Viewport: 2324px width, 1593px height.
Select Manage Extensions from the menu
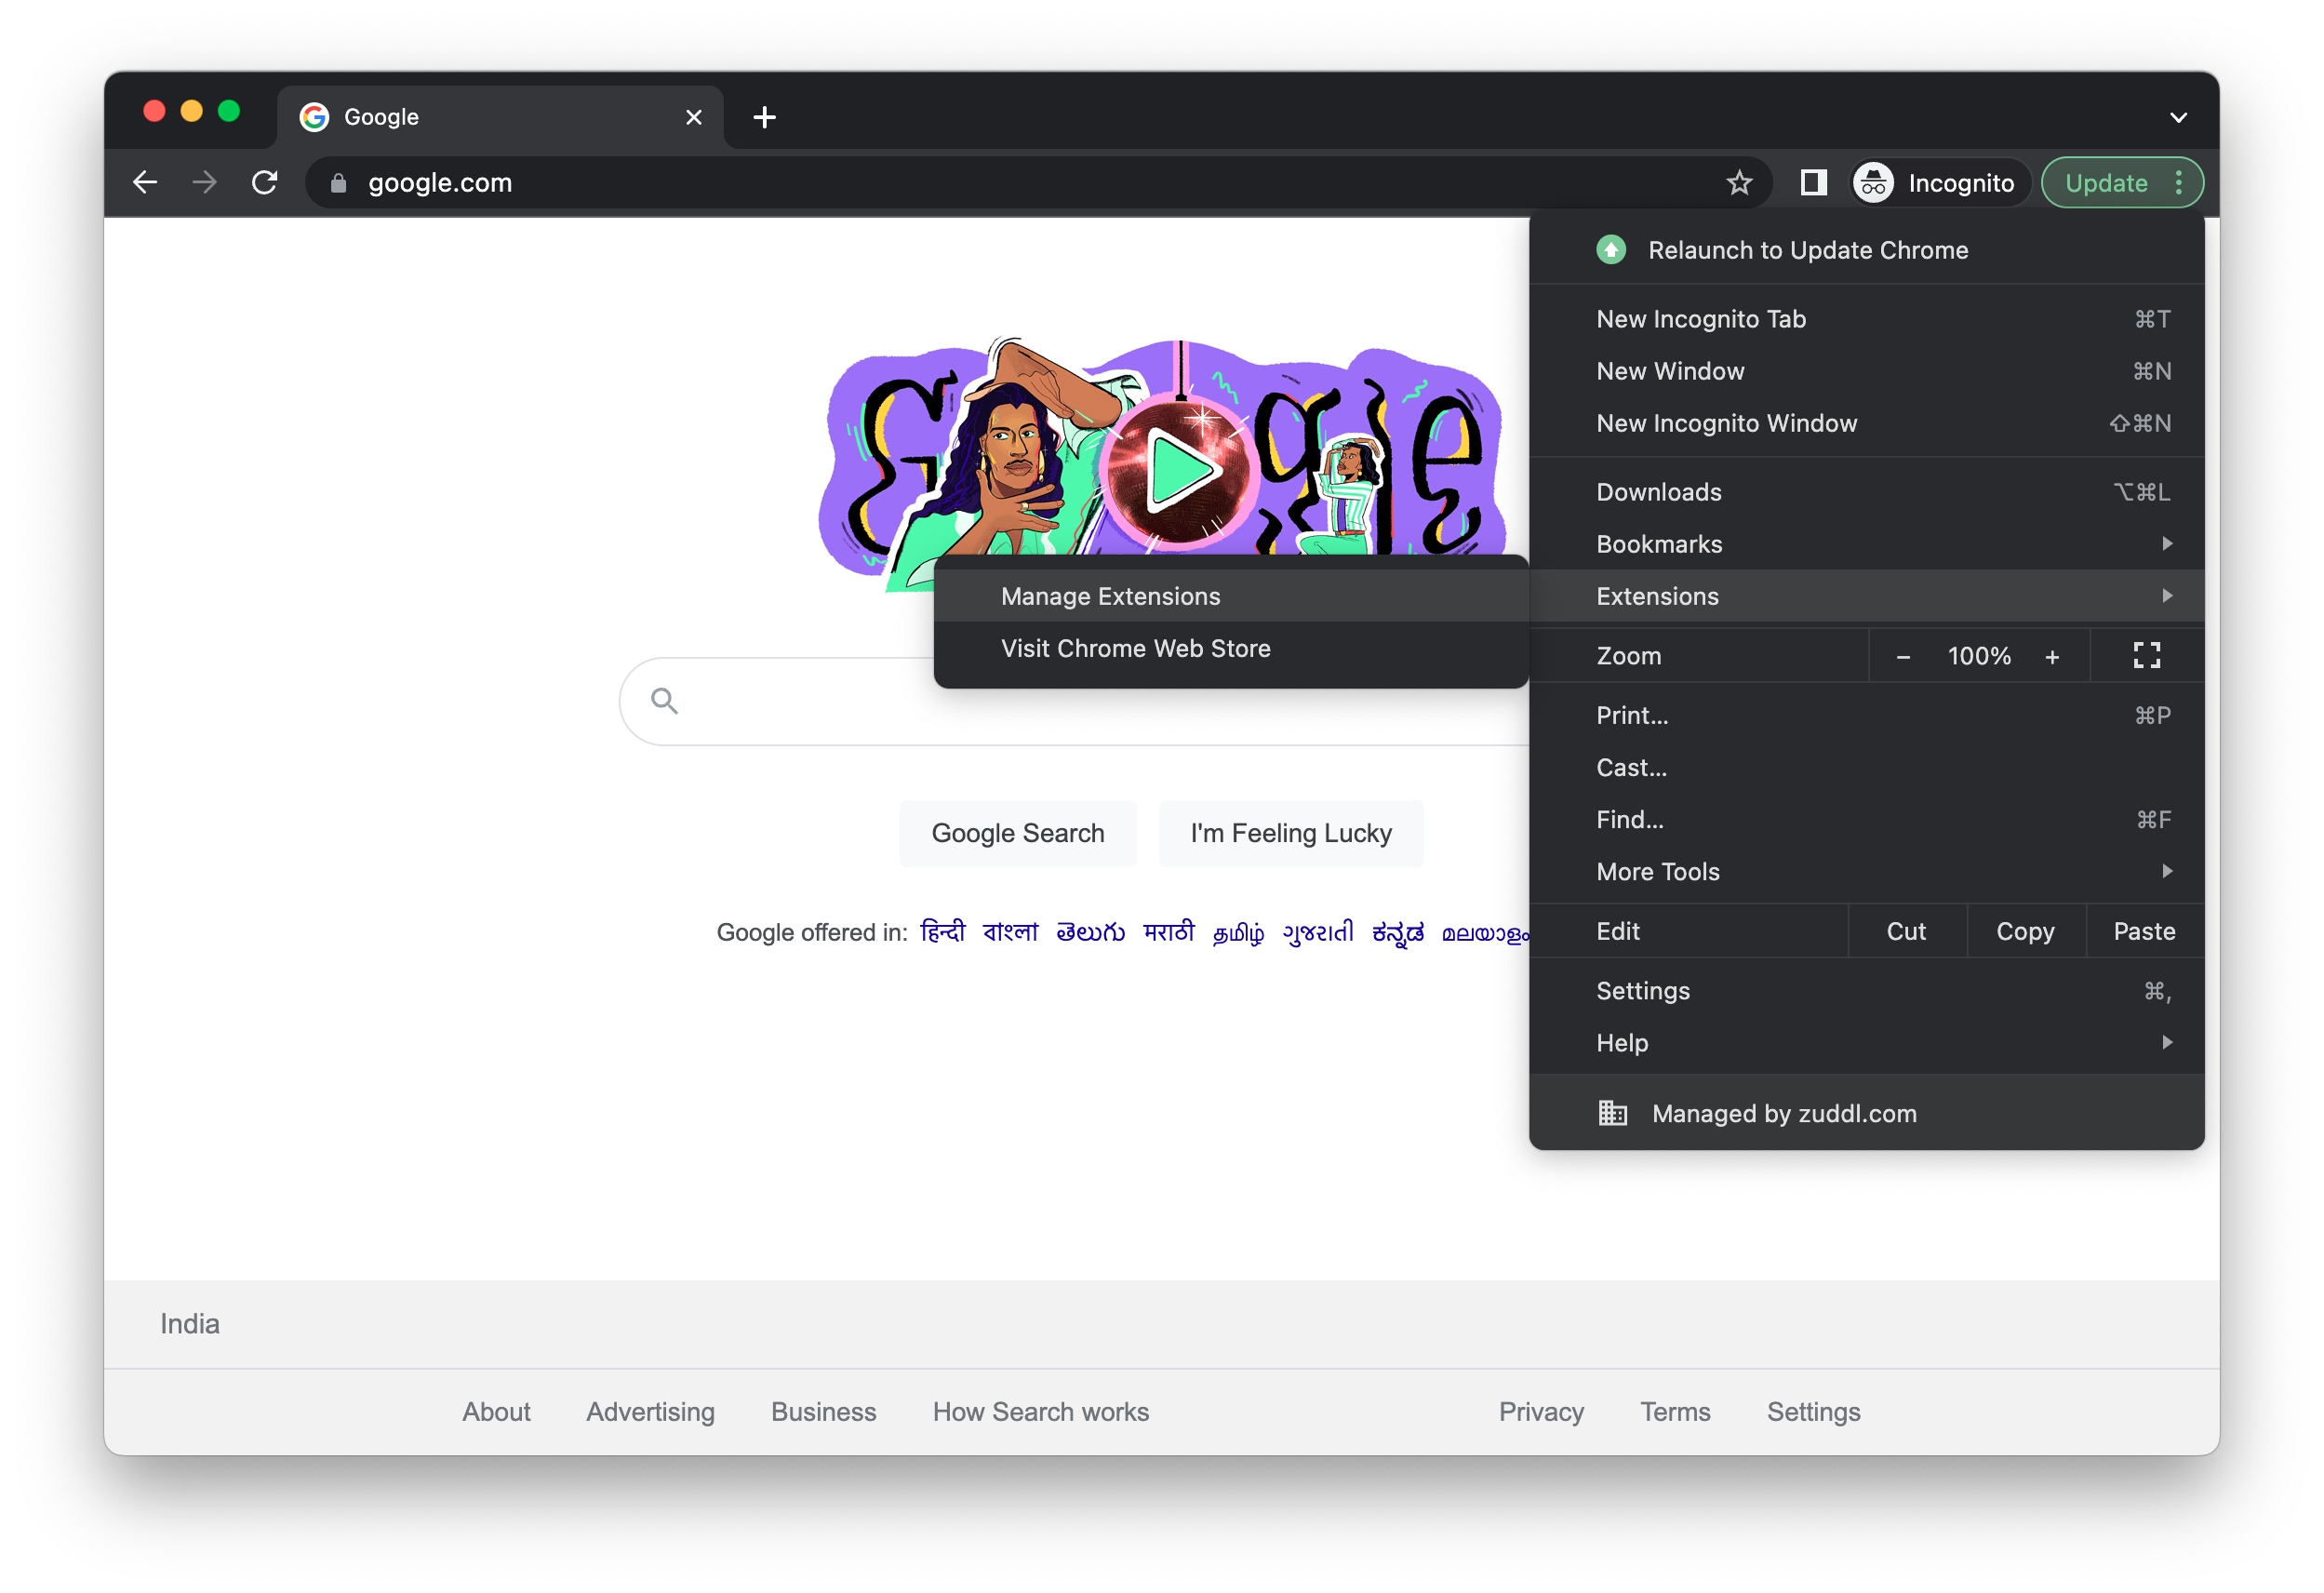(x=1110, y=596)
